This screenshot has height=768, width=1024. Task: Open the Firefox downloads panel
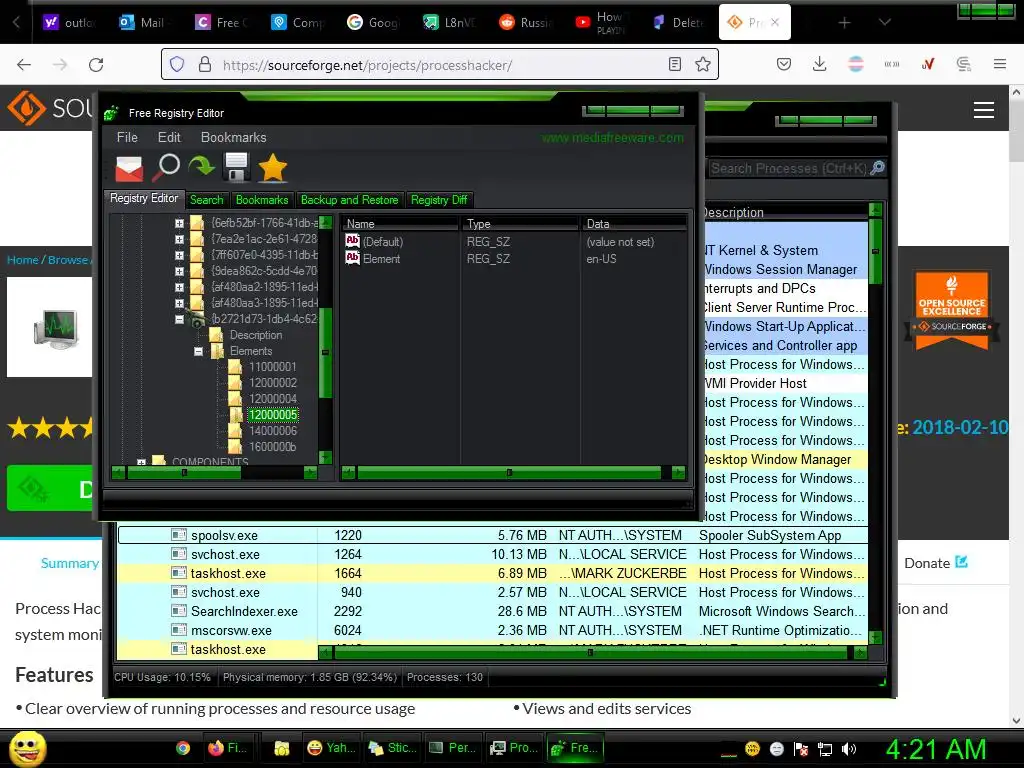click(820, 64)
